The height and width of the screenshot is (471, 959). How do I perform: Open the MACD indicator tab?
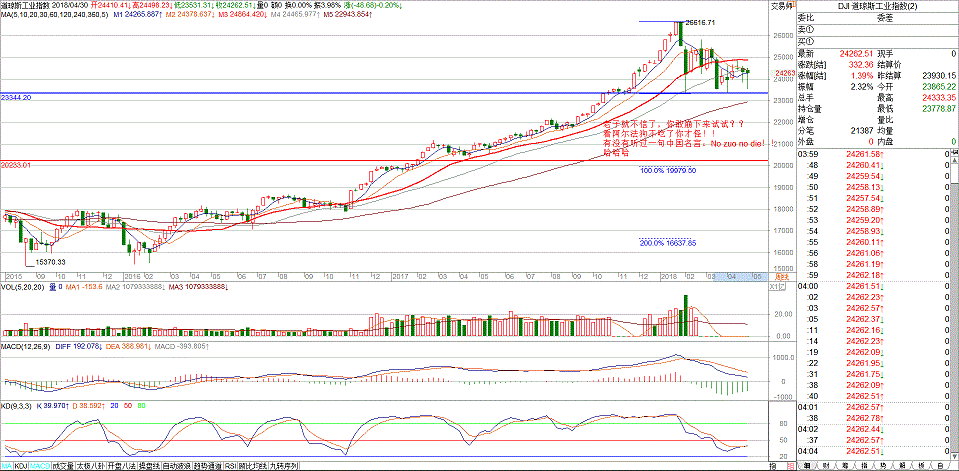(40, 466)
